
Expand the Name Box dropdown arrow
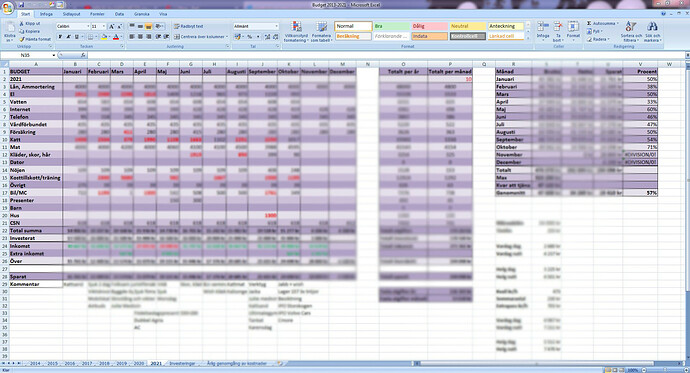click(54, 55)
